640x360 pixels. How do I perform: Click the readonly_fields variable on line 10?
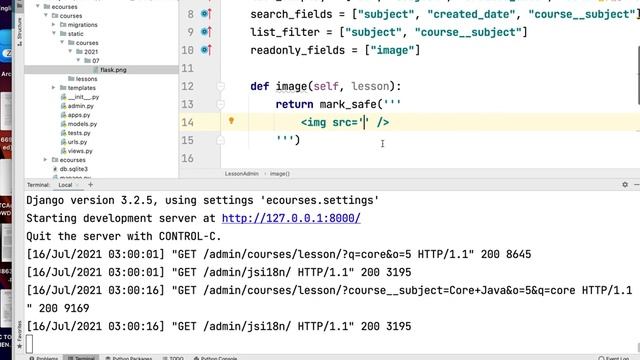click(x=298, y=50)
